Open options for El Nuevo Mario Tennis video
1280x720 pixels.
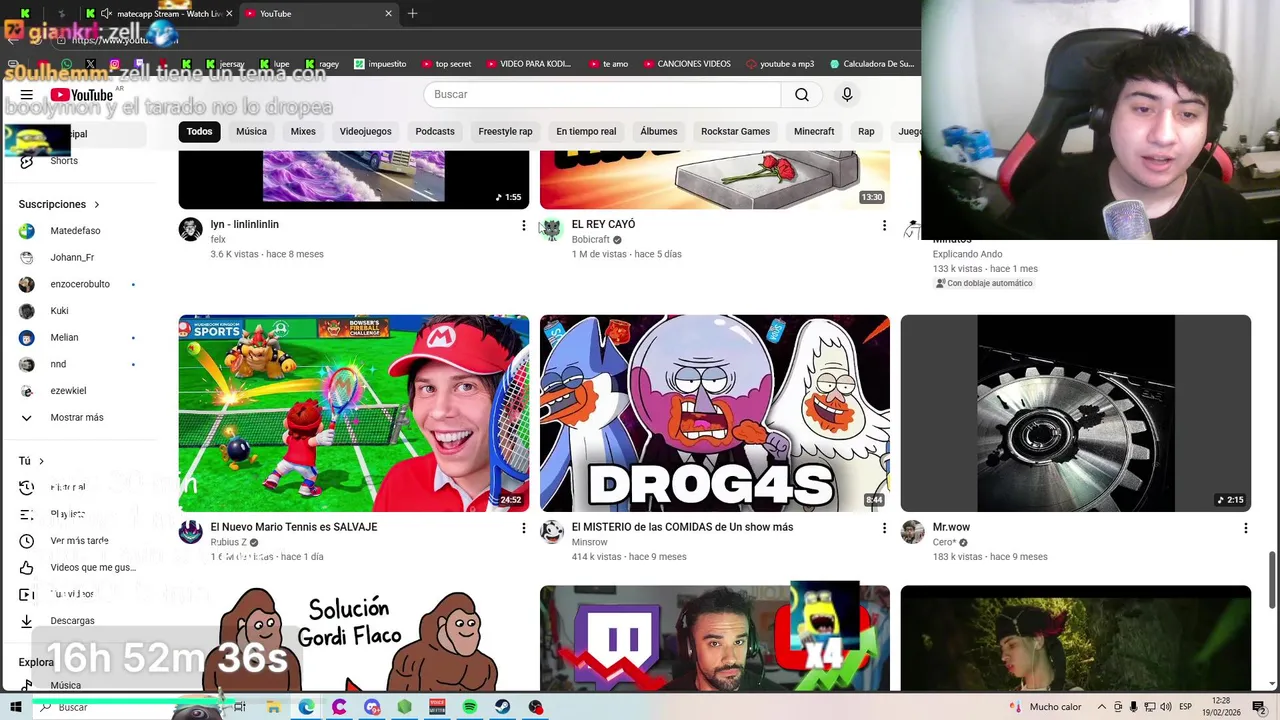click(x=523, y=528)
